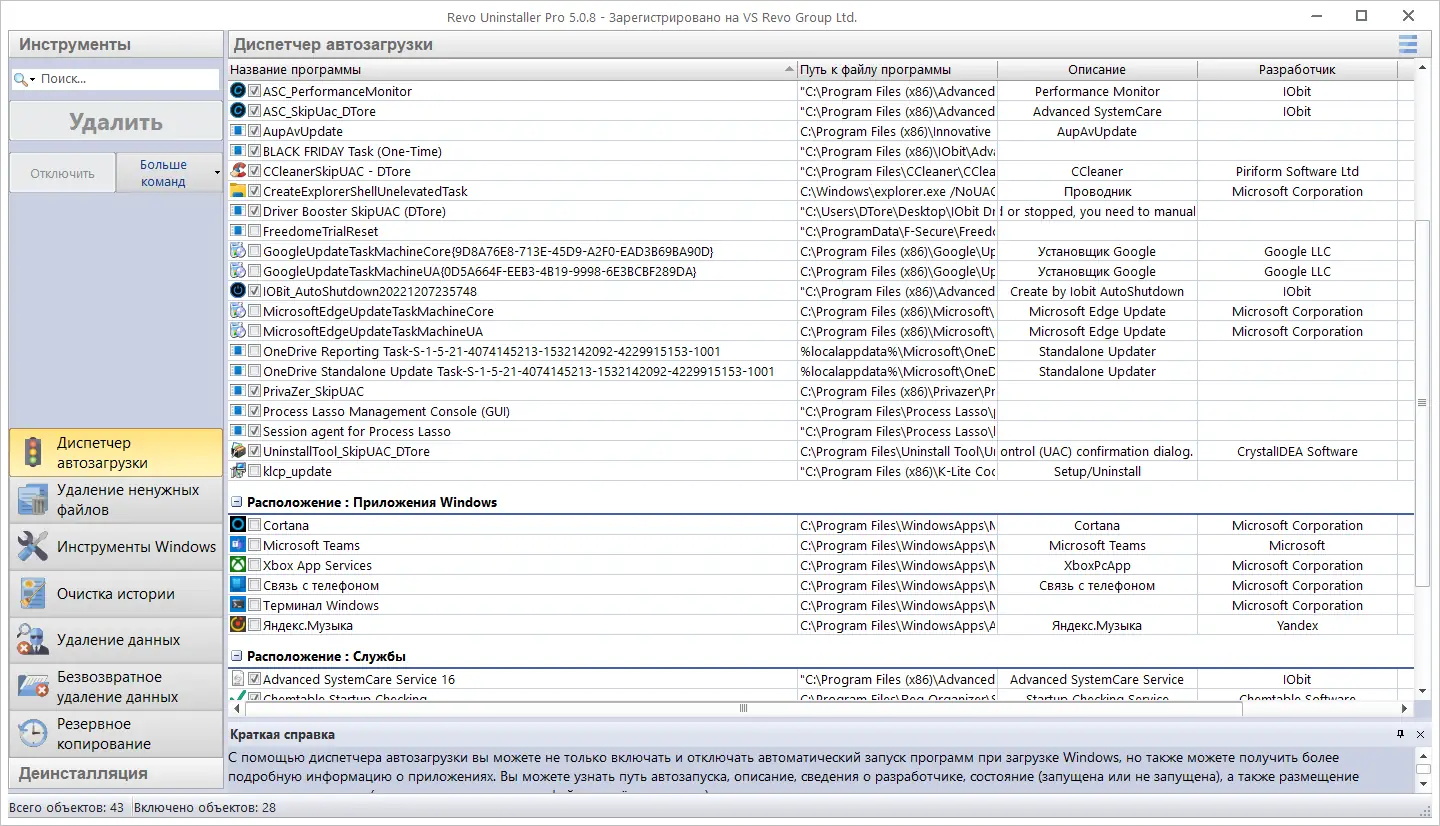The height and width of the screenshot is (826, 1440).
Task: Click the horizontal scrollbar thumb under the list
Action: 743,708
